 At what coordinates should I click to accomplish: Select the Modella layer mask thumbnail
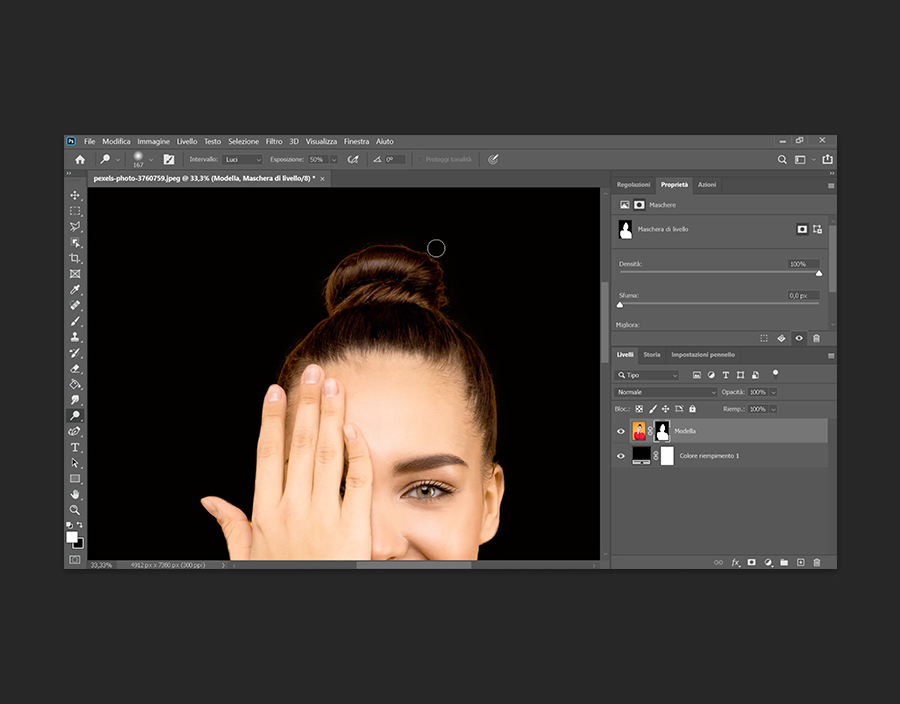click(662, 431)
